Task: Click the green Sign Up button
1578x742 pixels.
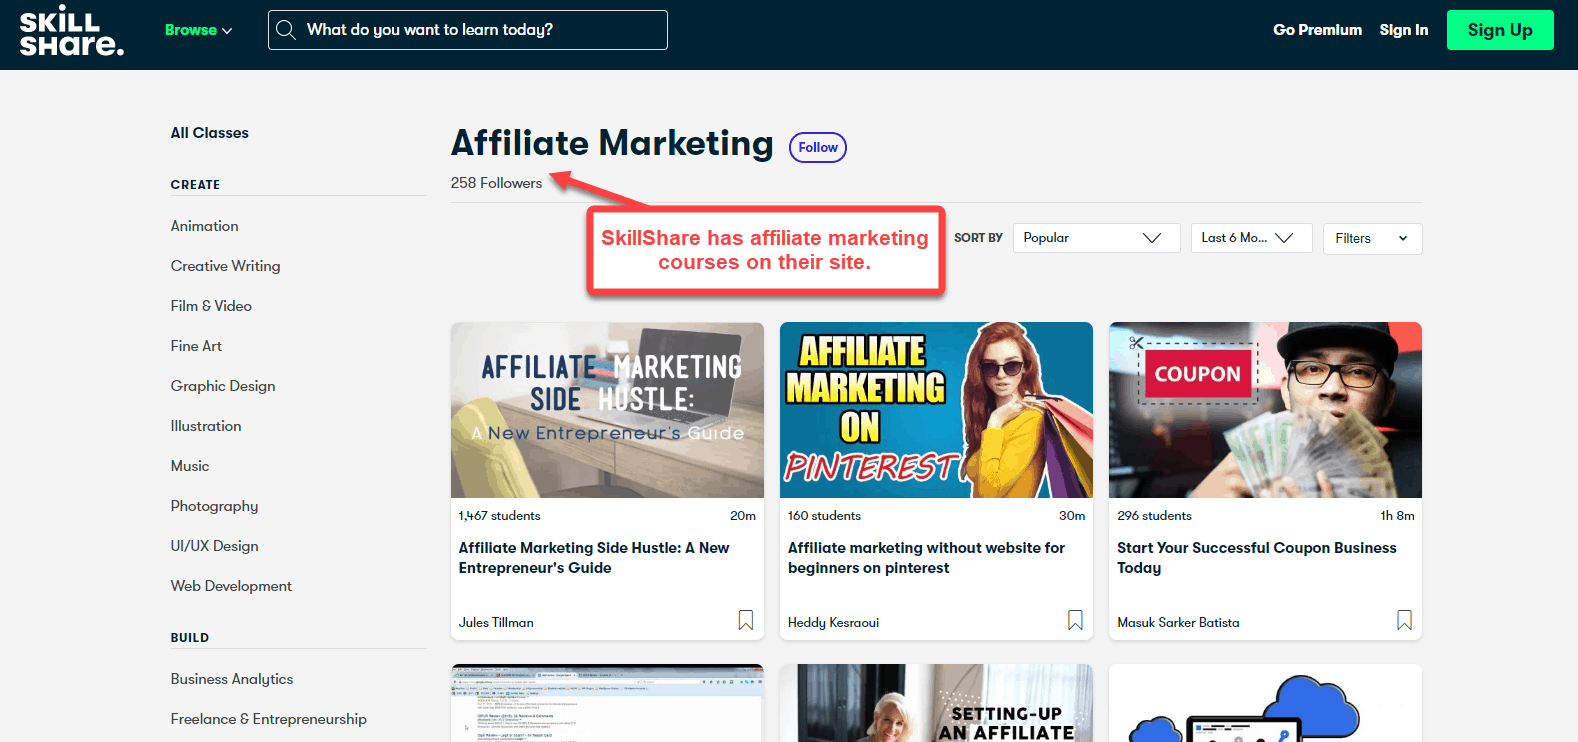Action: [1500, 30]
